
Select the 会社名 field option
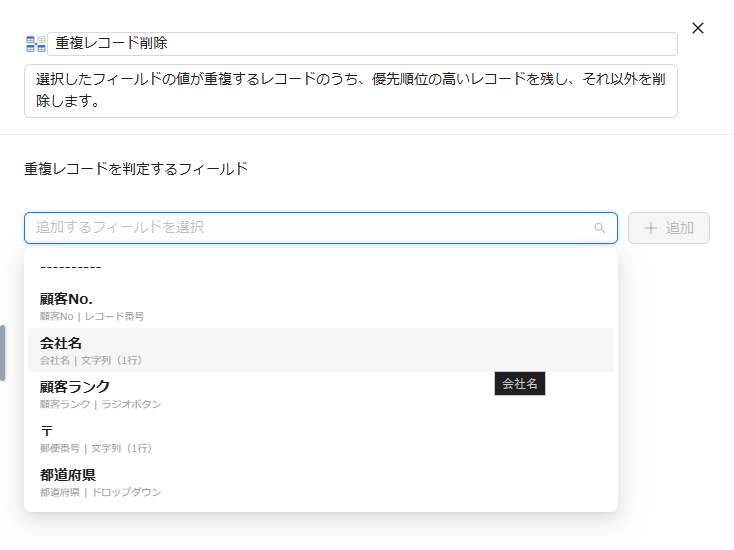click(321, 350)
